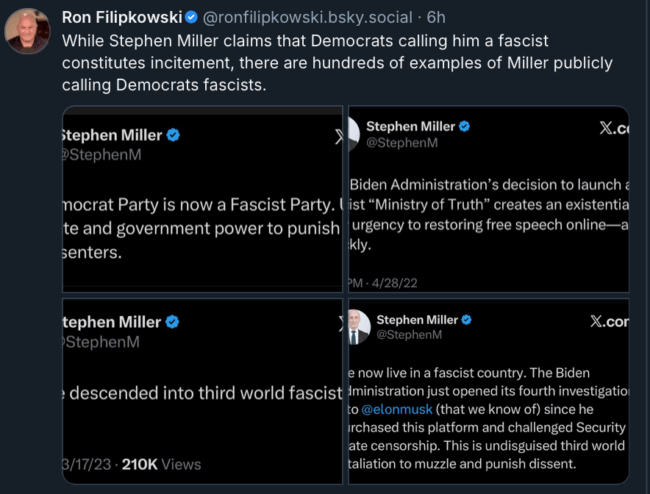Open the 'now live in a fascist country' image
The height and width of the screenshot is (494, 650).
pyautogui.click(x=489, y=391)
